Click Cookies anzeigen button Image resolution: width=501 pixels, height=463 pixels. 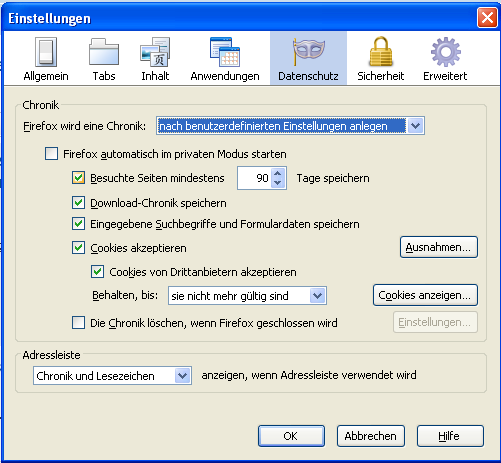(425, 295)
